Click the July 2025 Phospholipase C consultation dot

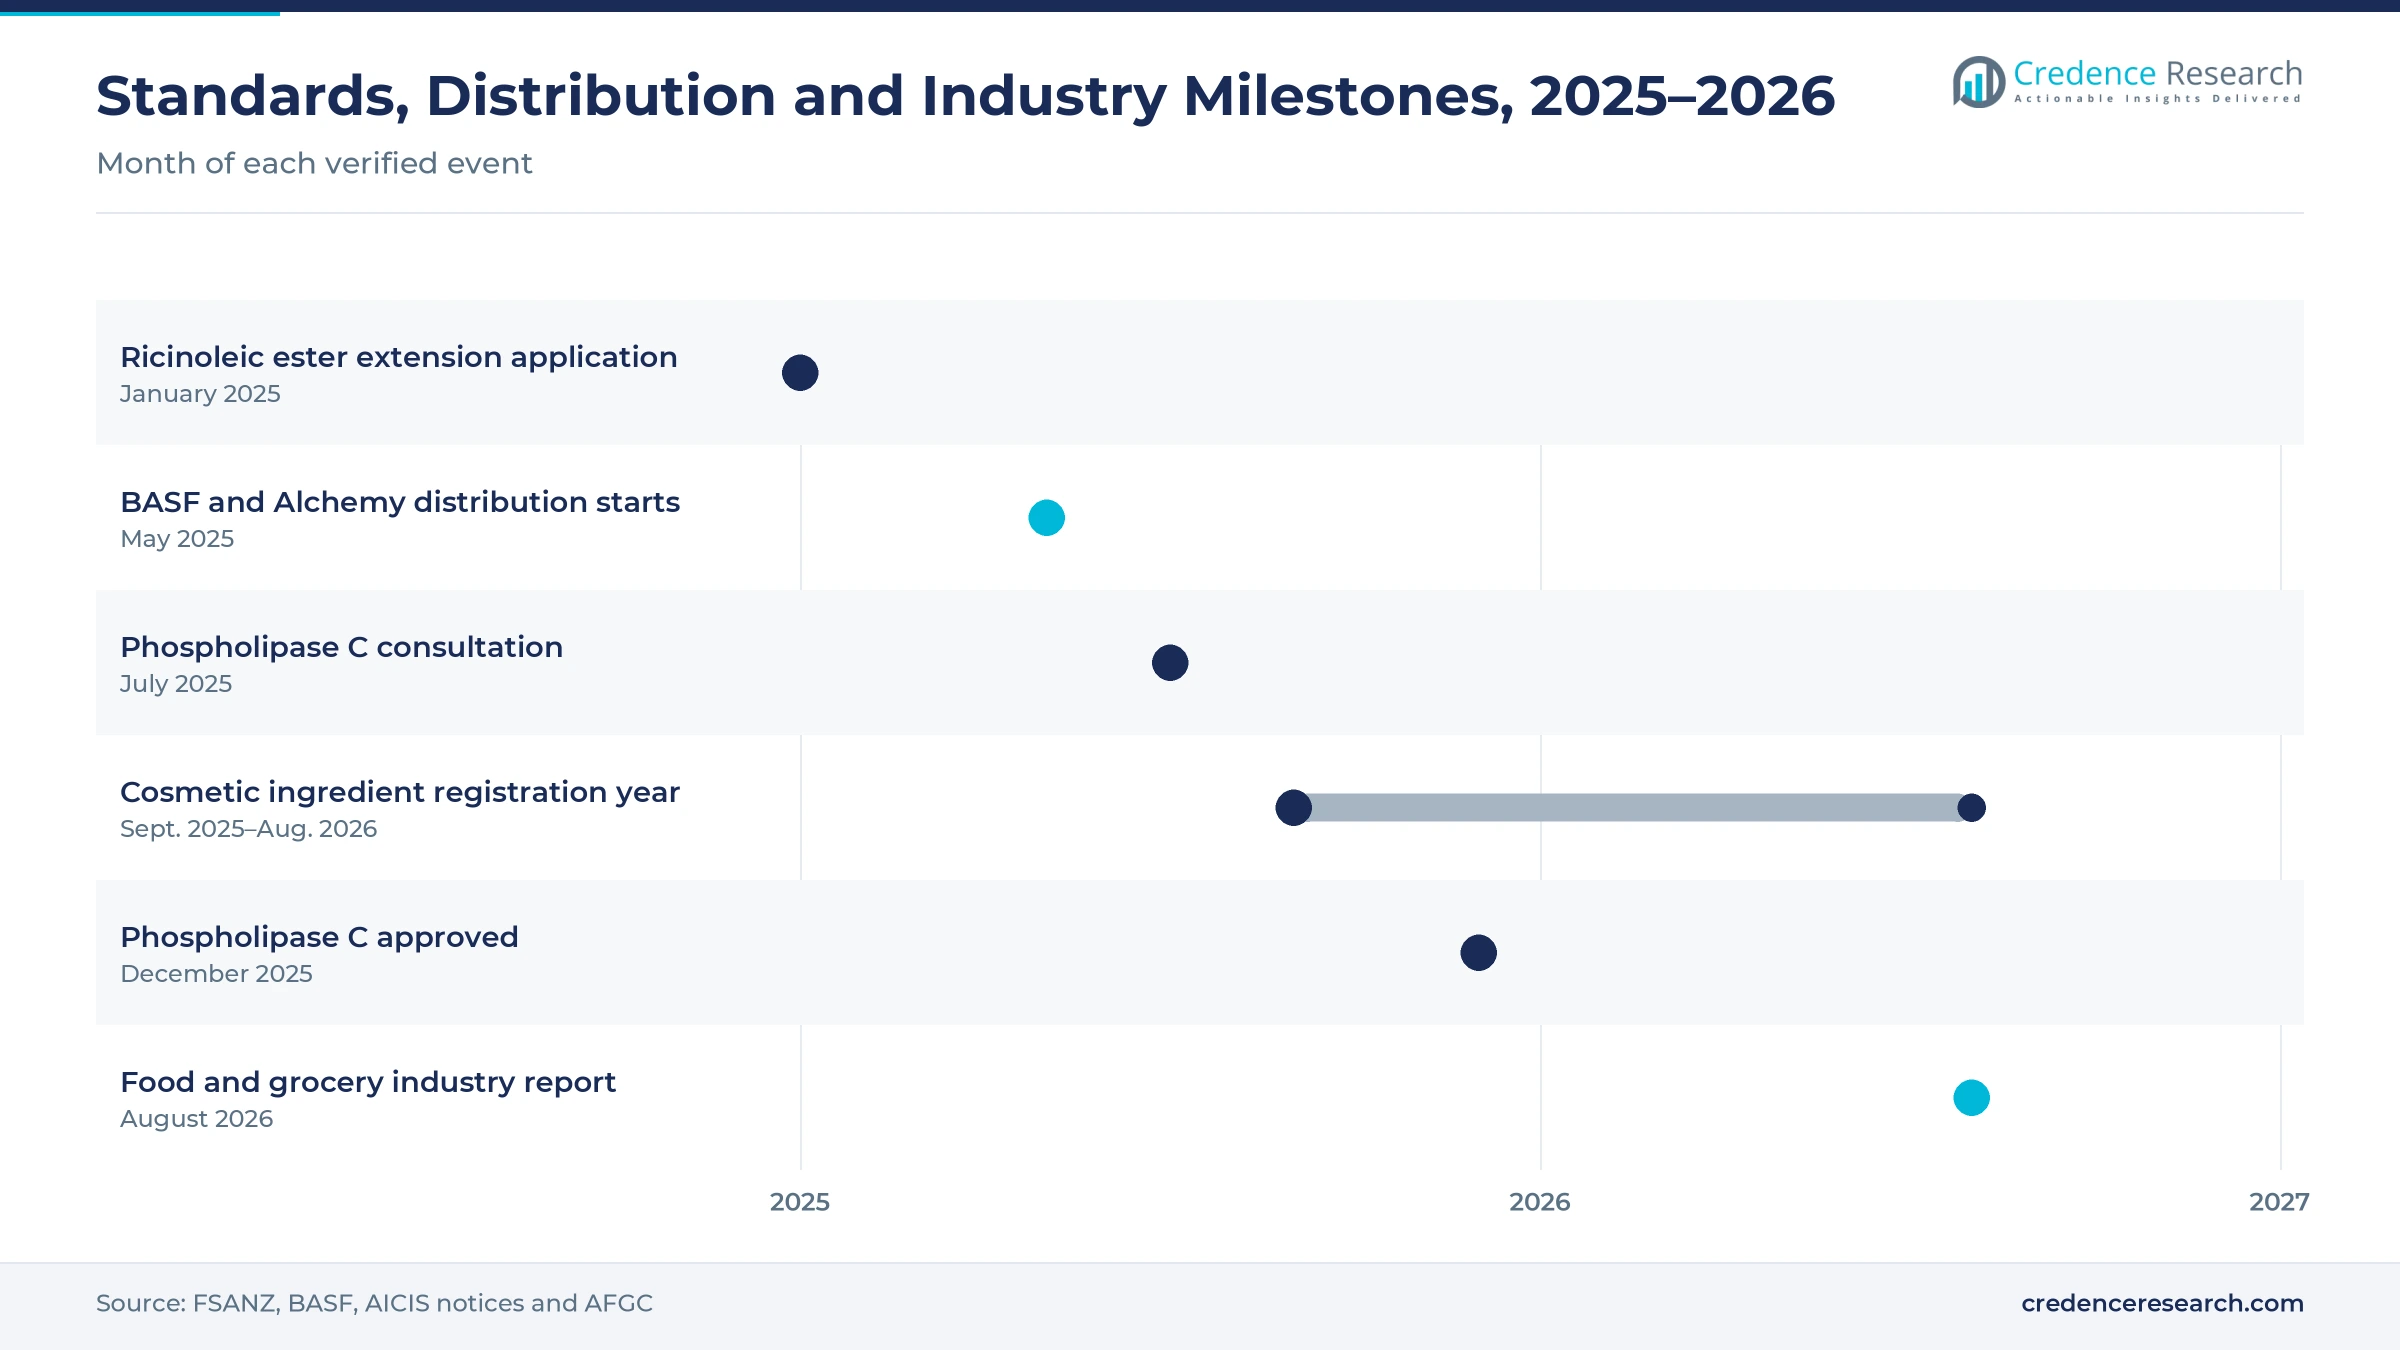pos(1170,663)
